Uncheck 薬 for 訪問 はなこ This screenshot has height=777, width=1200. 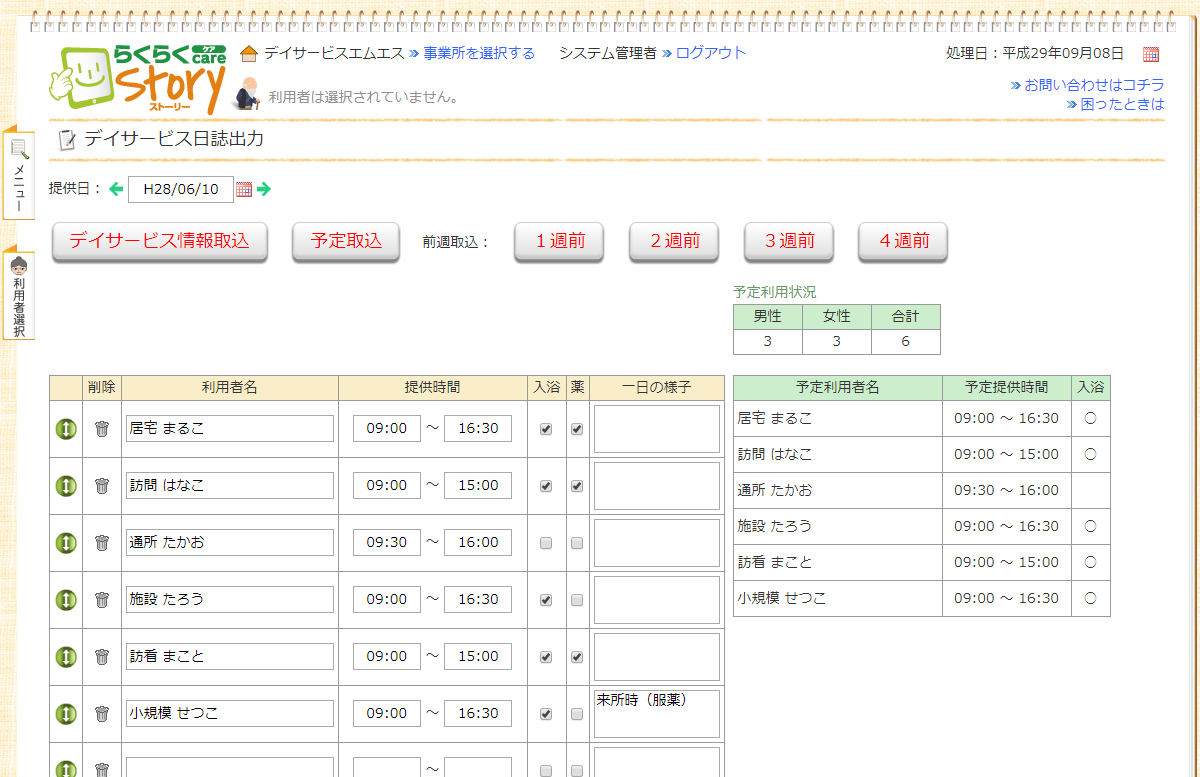tap(577, 486)
